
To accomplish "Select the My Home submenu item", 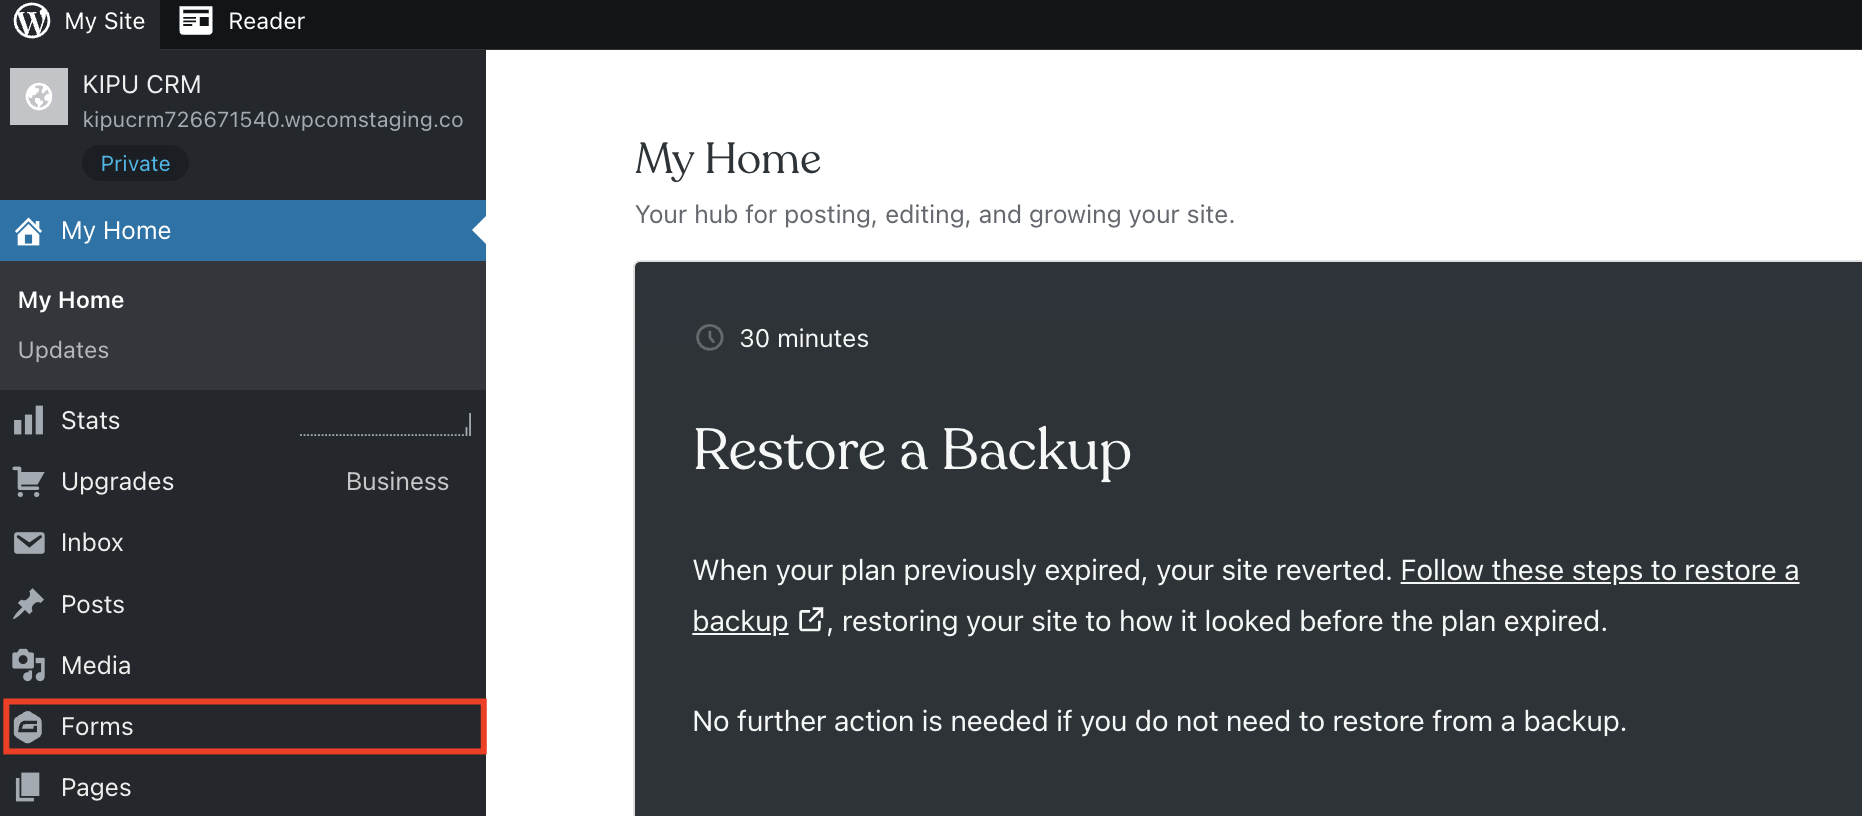I will (x=71, y=300).
